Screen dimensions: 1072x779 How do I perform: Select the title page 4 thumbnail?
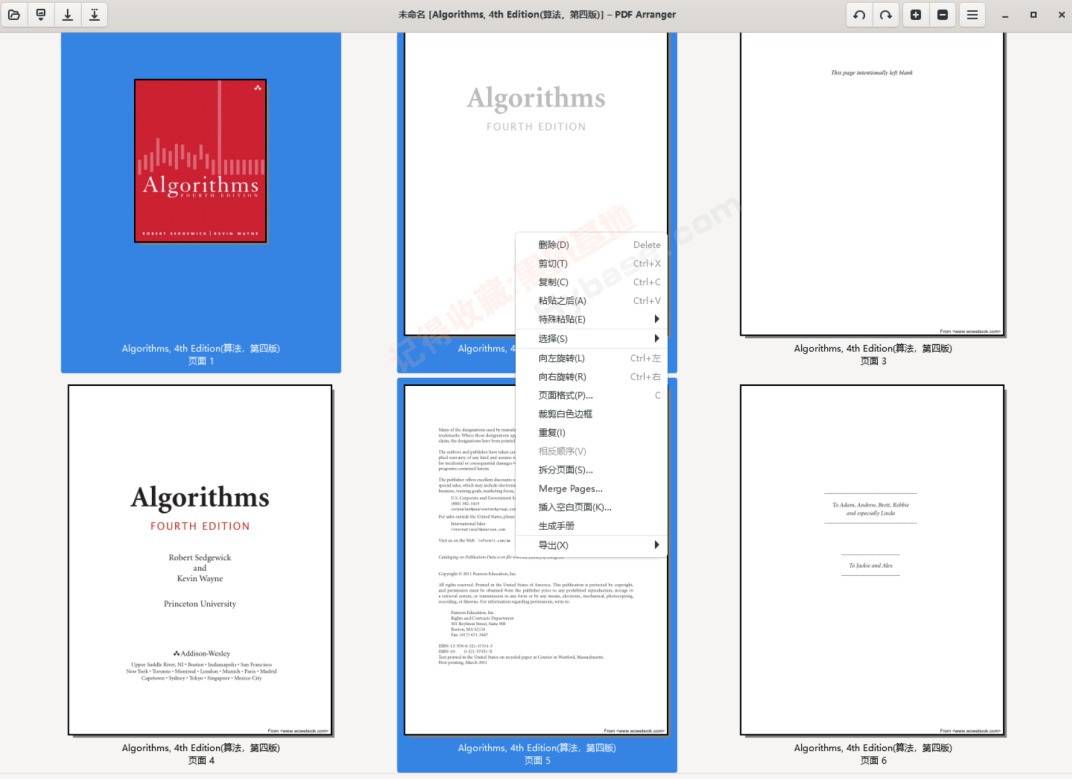click(x=200, y=559)
